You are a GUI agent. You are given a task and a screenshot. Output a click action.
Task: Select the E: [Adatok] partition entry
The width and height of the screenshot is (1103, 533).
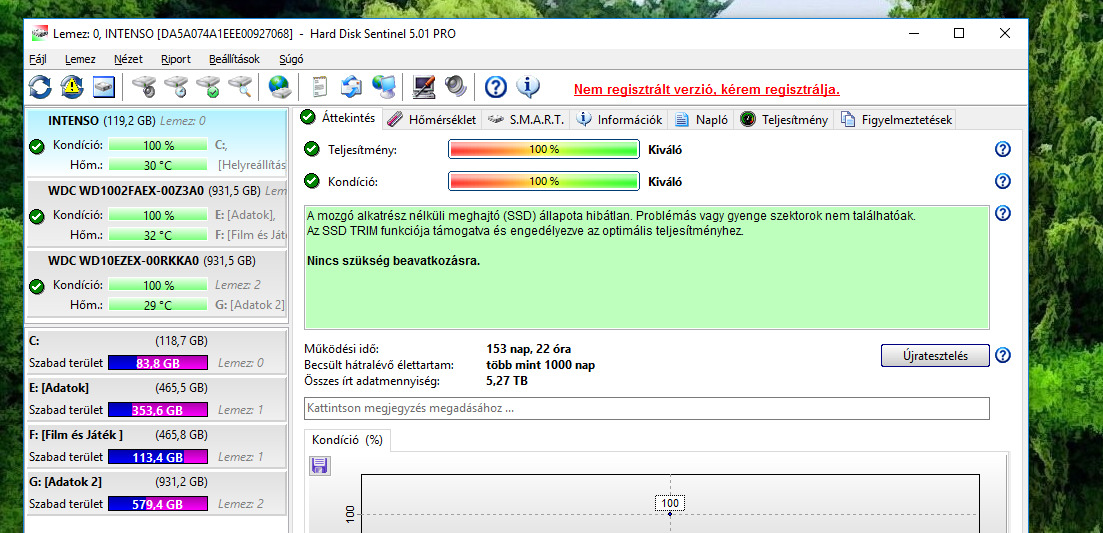[x=157, y=399]
